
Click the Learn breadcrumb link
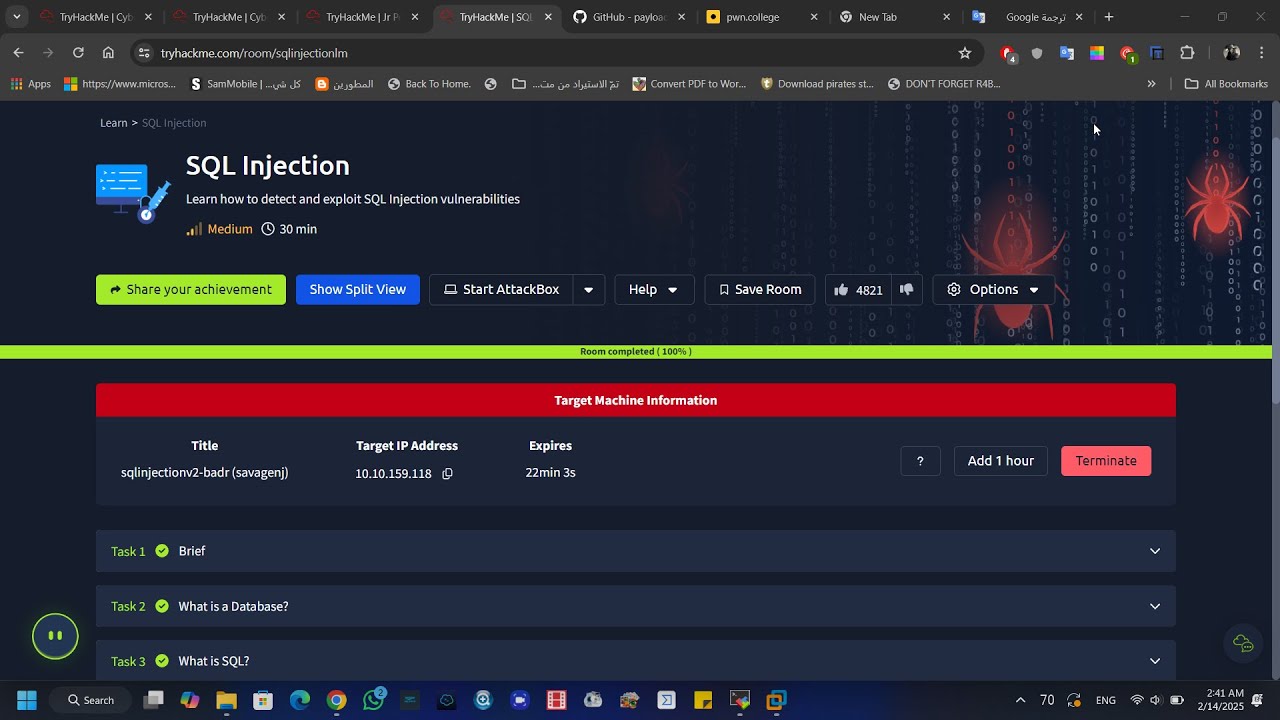tap(113, 123)
